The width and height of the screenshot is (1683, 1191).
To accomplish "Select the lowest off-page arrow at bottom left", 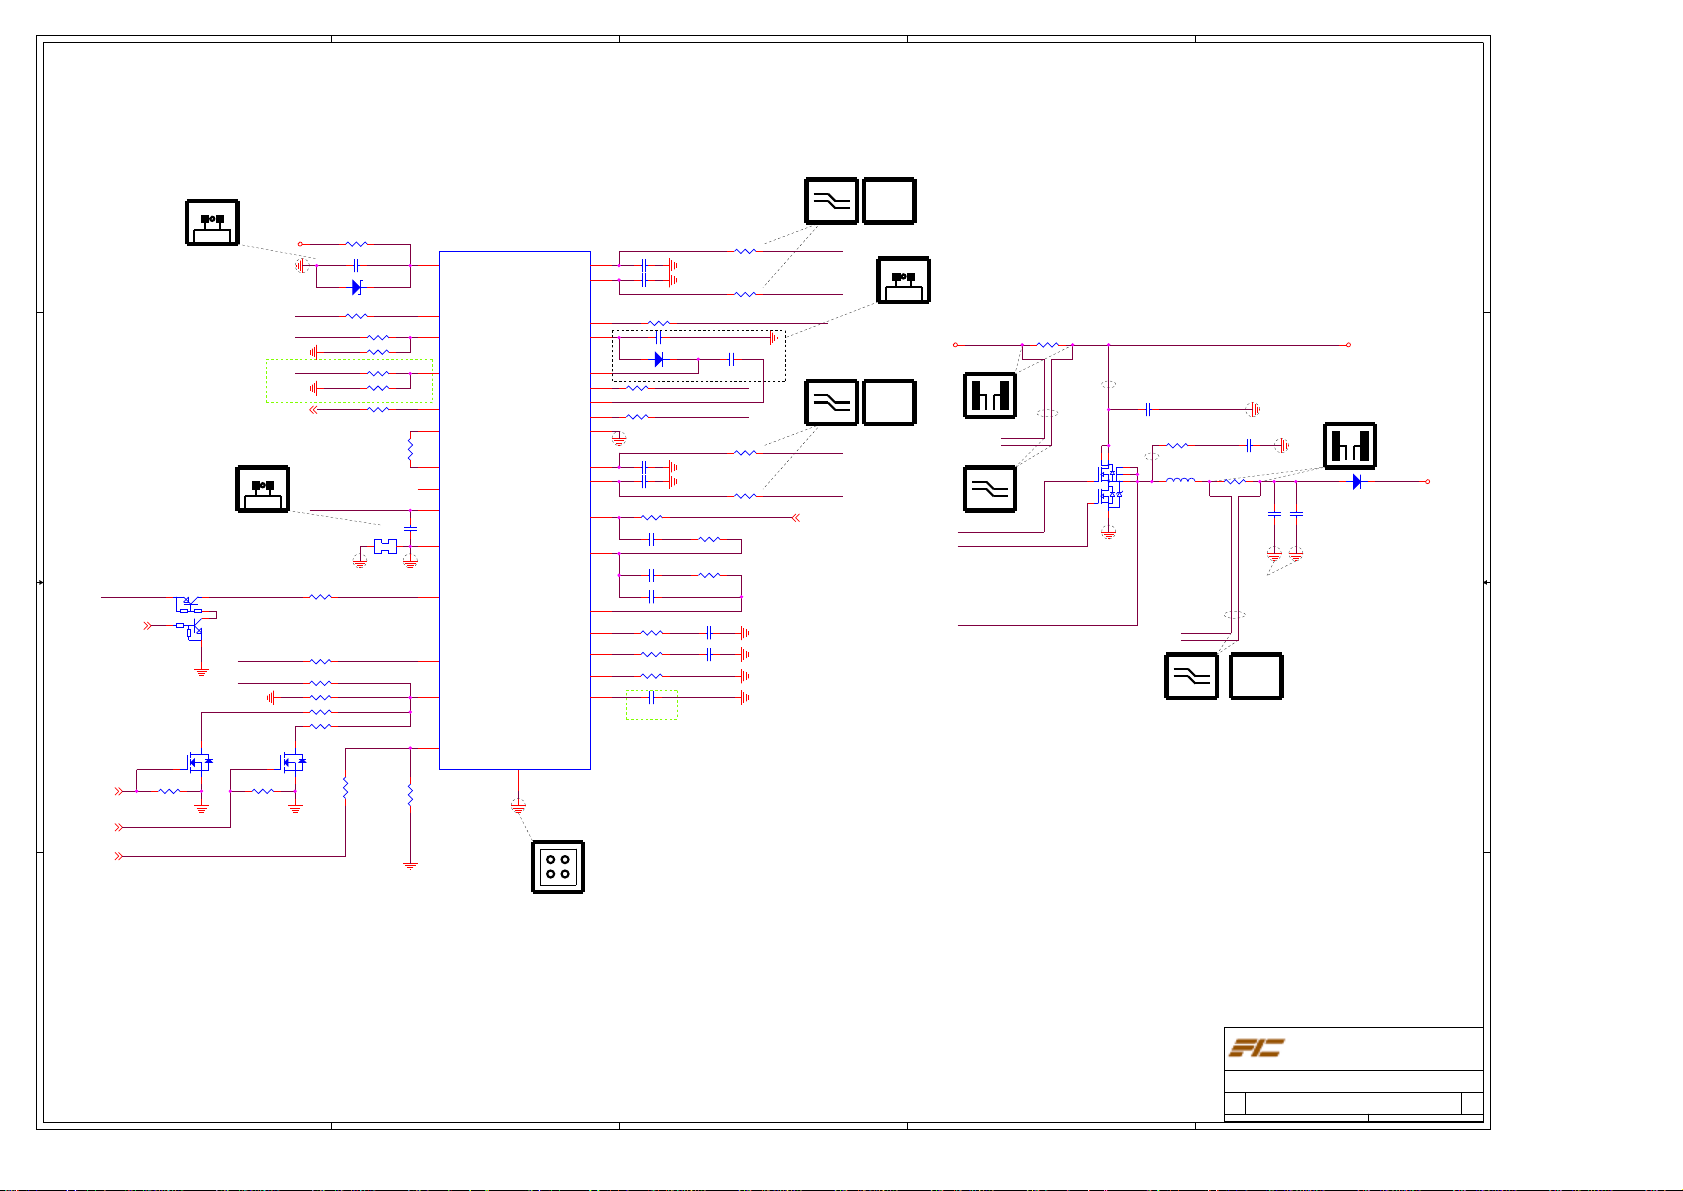I will (x=119, y=856).
